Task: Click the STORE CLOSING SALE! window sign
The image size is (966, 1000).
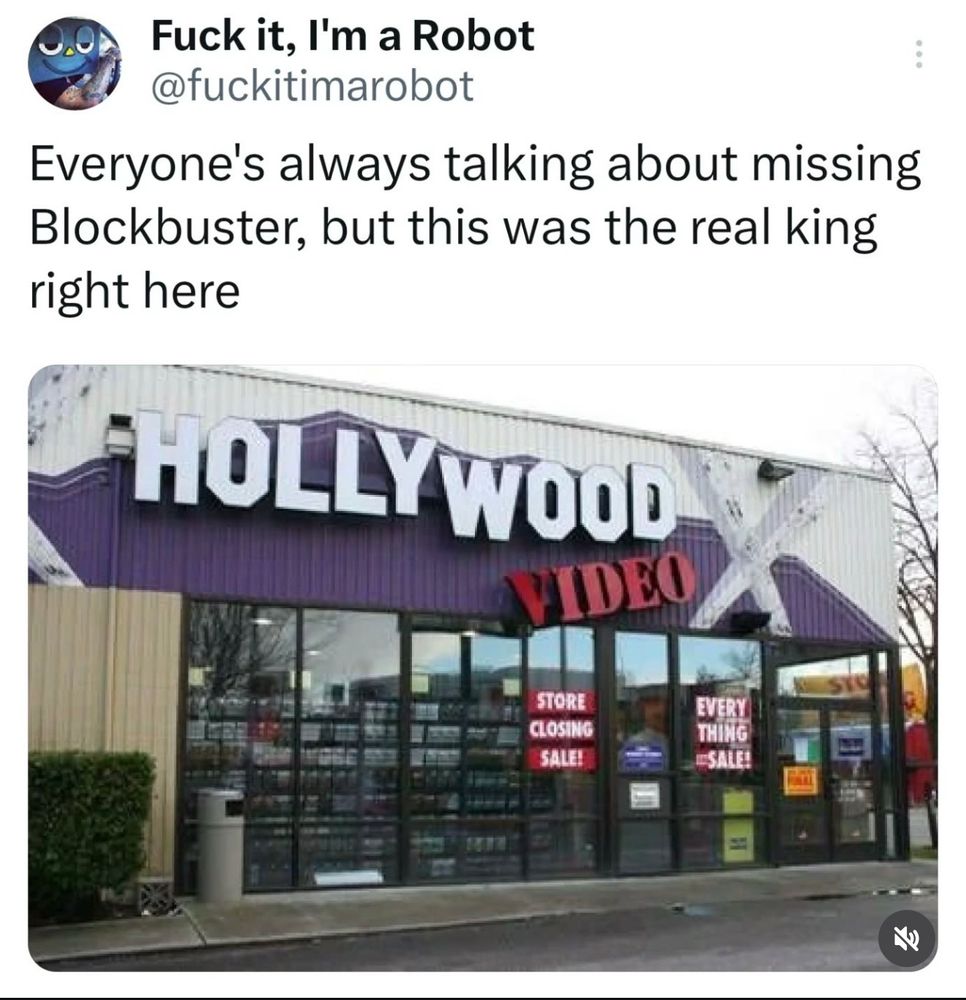Action: (x=562, y=730)
